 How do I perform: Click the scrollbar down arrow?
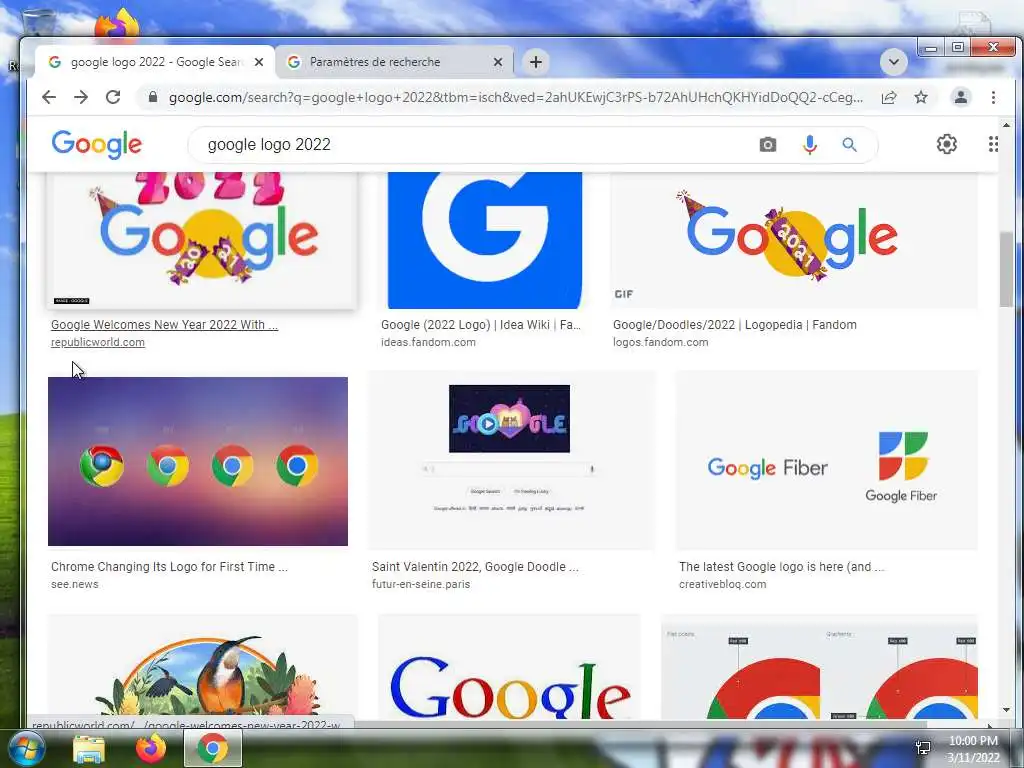tap(1006, 710)
